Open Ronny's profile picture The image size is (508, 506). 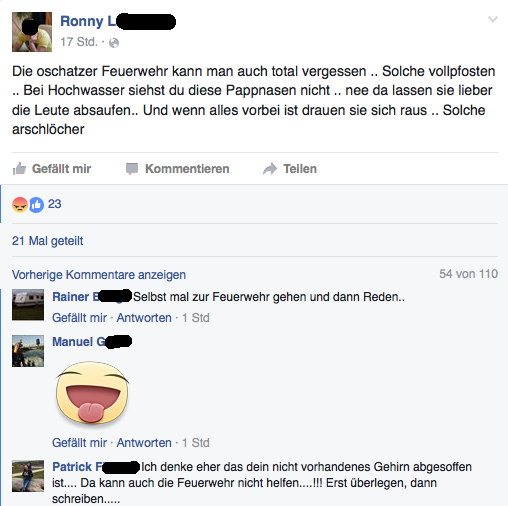pyautogui.click(x=32, y=32)
